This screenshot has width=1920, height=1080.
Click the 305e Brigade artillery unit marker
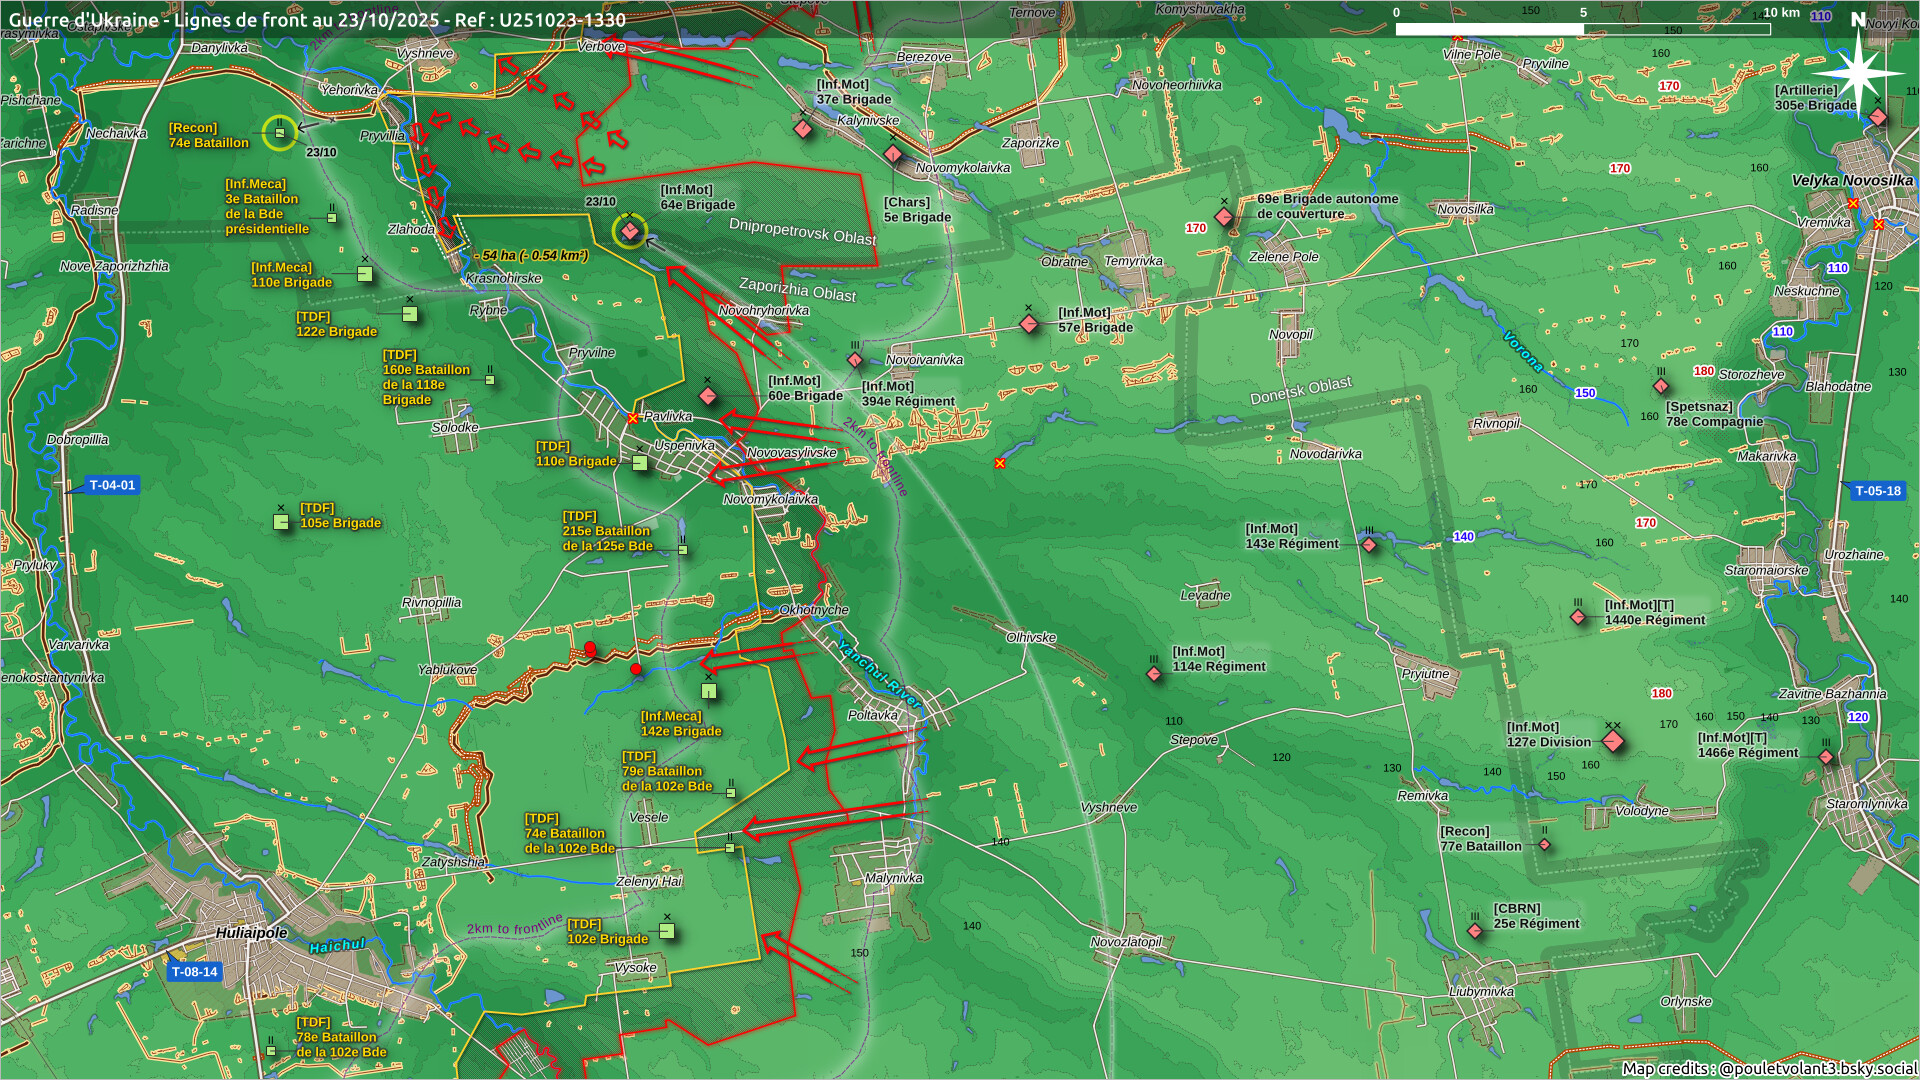tap(1878, 117)
